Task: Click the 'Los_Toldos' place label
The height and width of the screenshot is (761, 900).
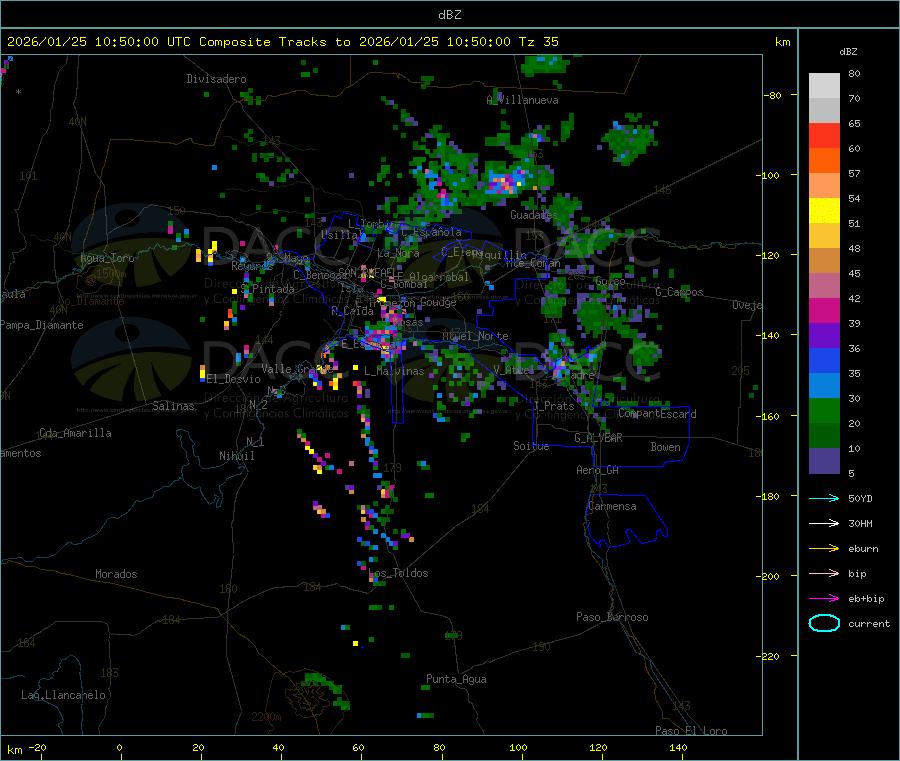Action: (398, 573)
